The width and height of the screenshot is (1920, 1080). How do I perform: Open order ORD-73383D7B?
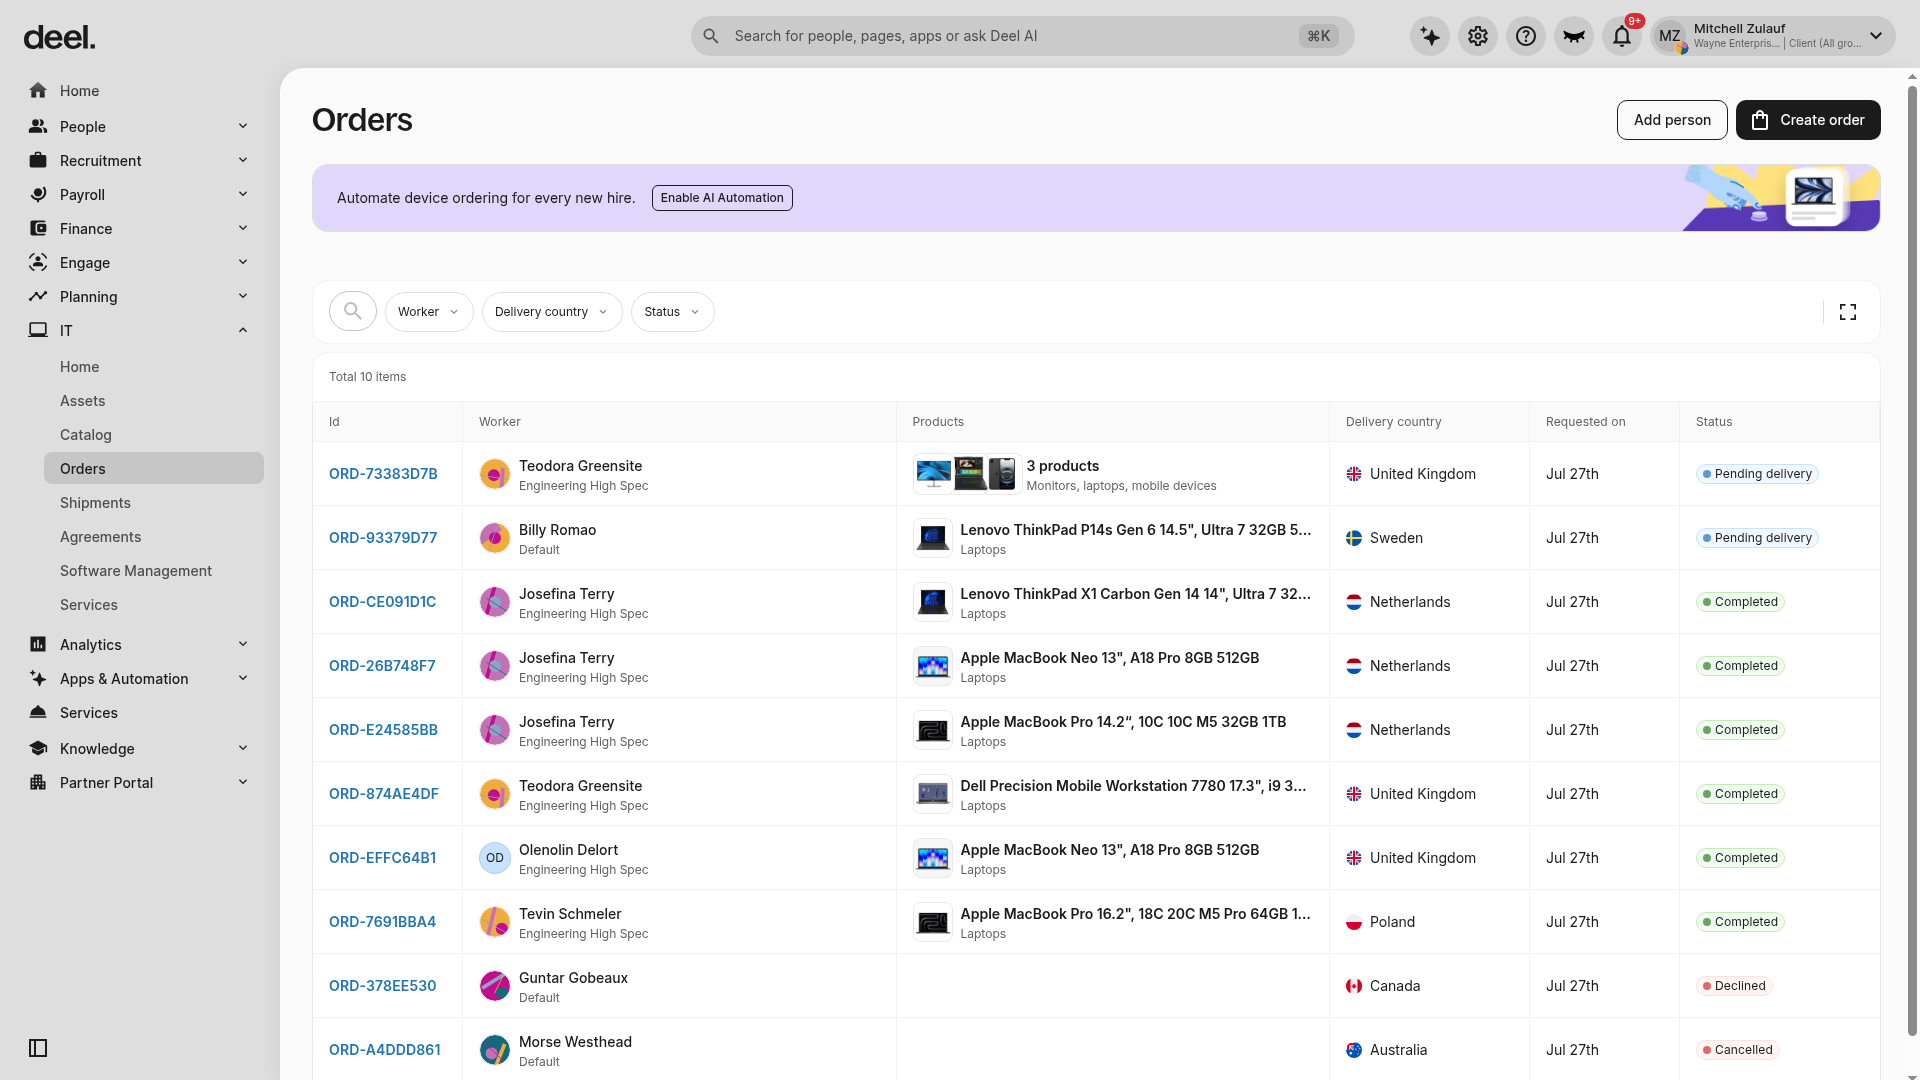(383, 474)
